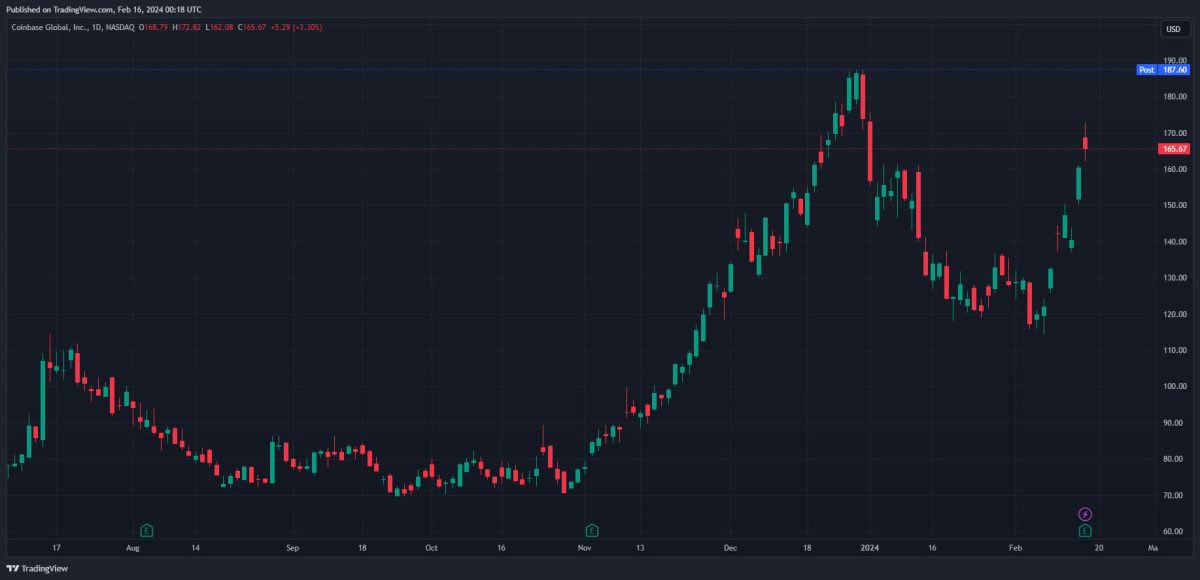Click the 190.00 price axis label
Image resolution: width=1200 pixels, height=580 pixels.
pyautogui.click(x=1174, y=61)
